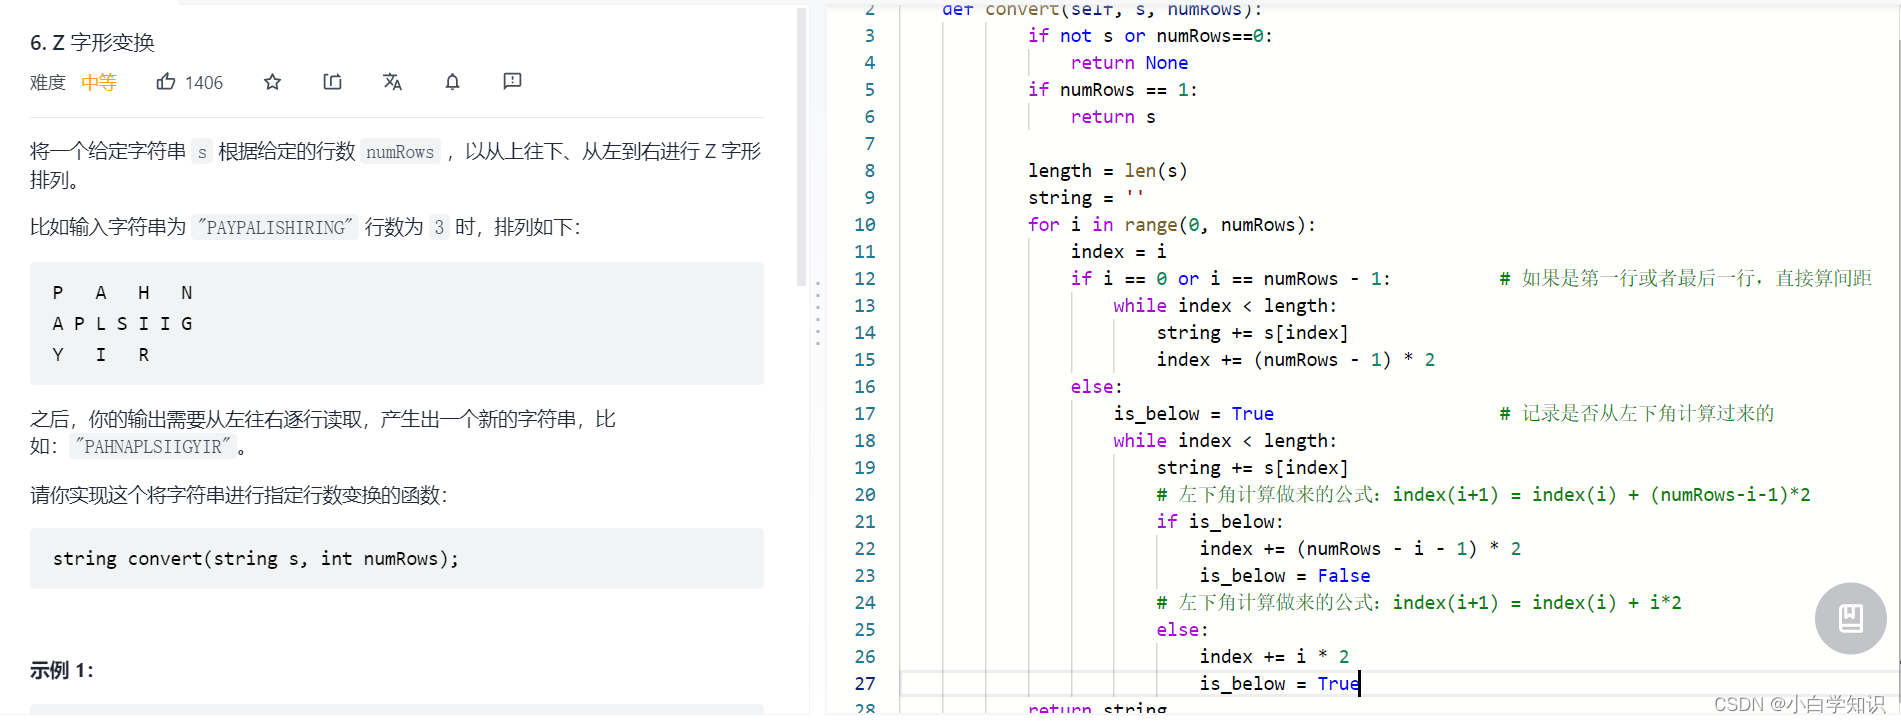This screenshot has height=723, width=1901.
Task: Click the example grid row 'A P L S I I G'
Action: [122, 324]
